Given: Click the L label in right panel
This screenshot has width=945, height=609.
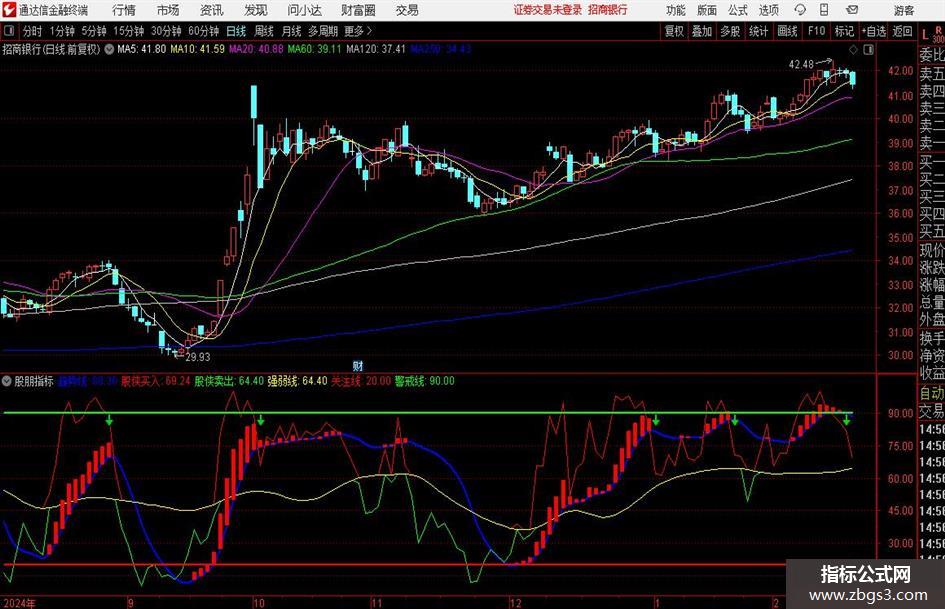Looking at the screenshot, I should pyautogui.click(x=925, y=35).
